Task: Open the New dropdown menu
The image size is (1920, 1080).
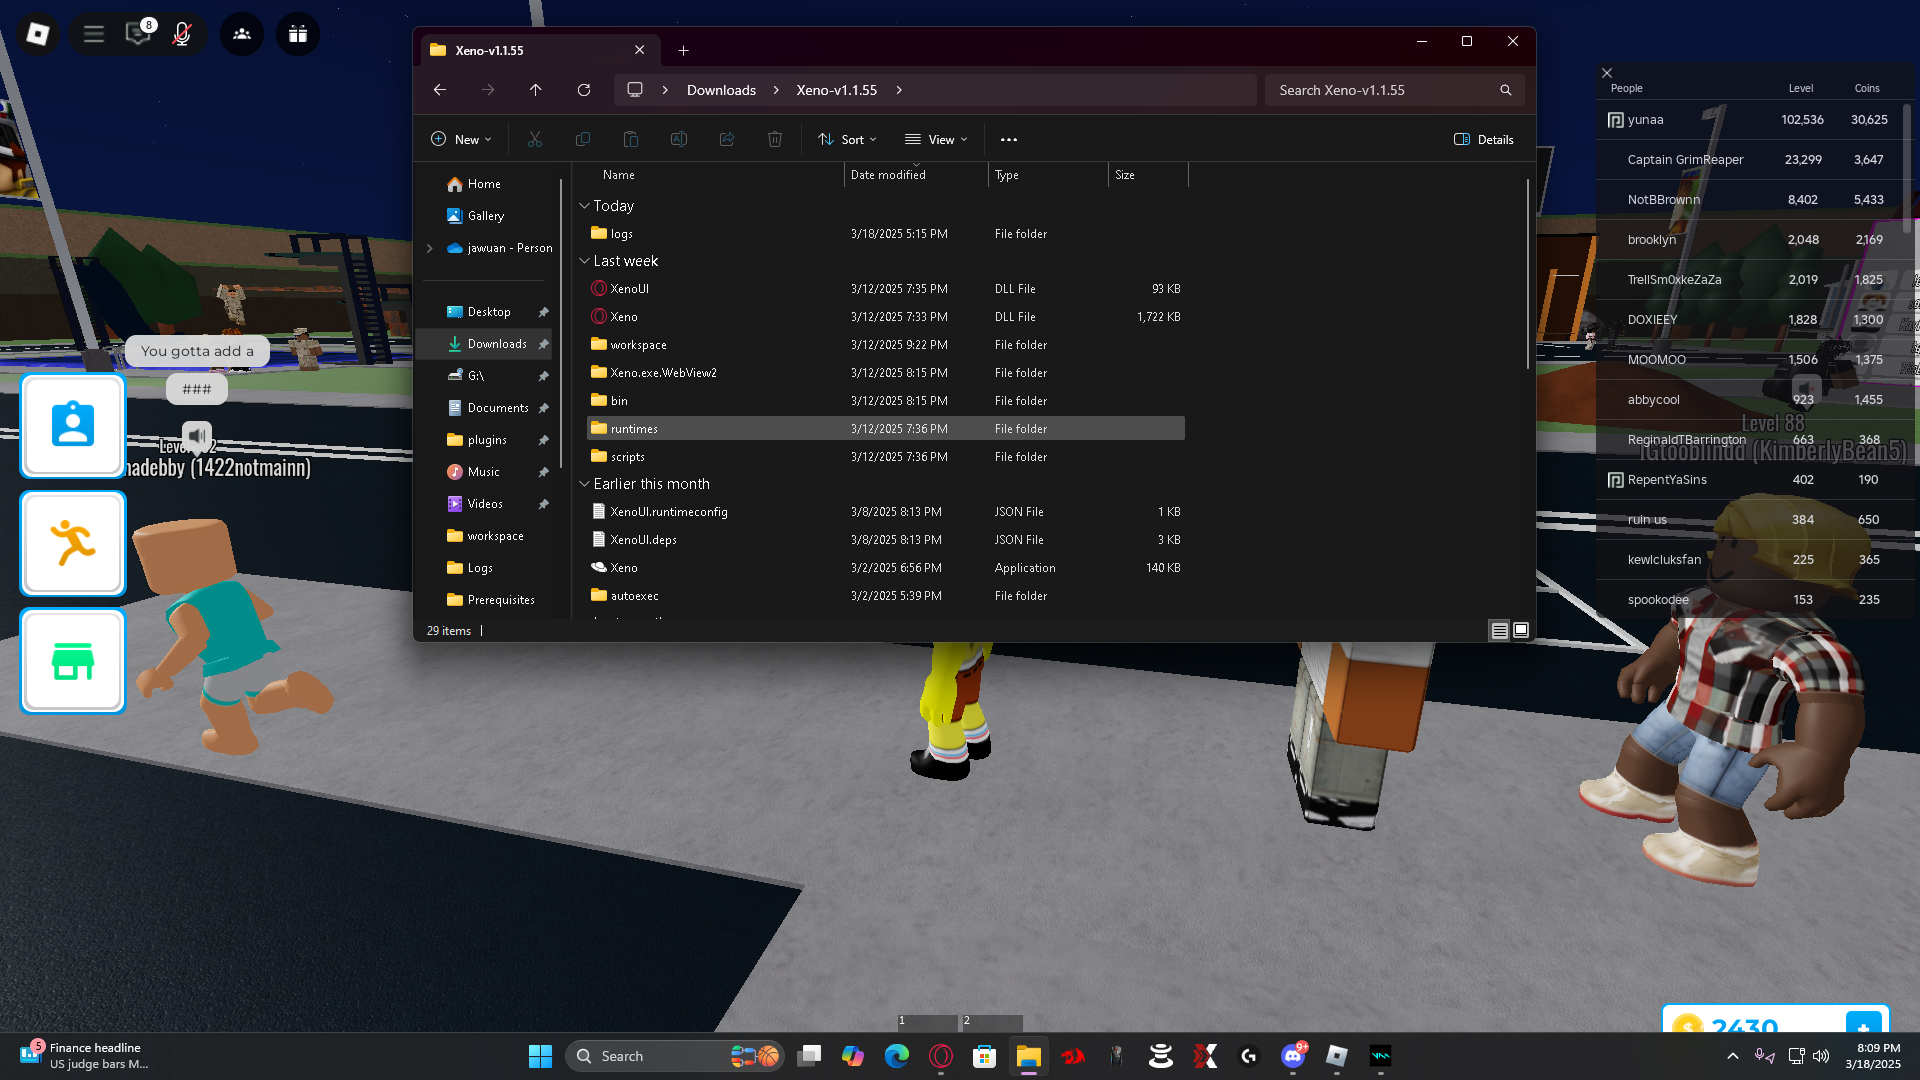Action: tap(461, 140)
